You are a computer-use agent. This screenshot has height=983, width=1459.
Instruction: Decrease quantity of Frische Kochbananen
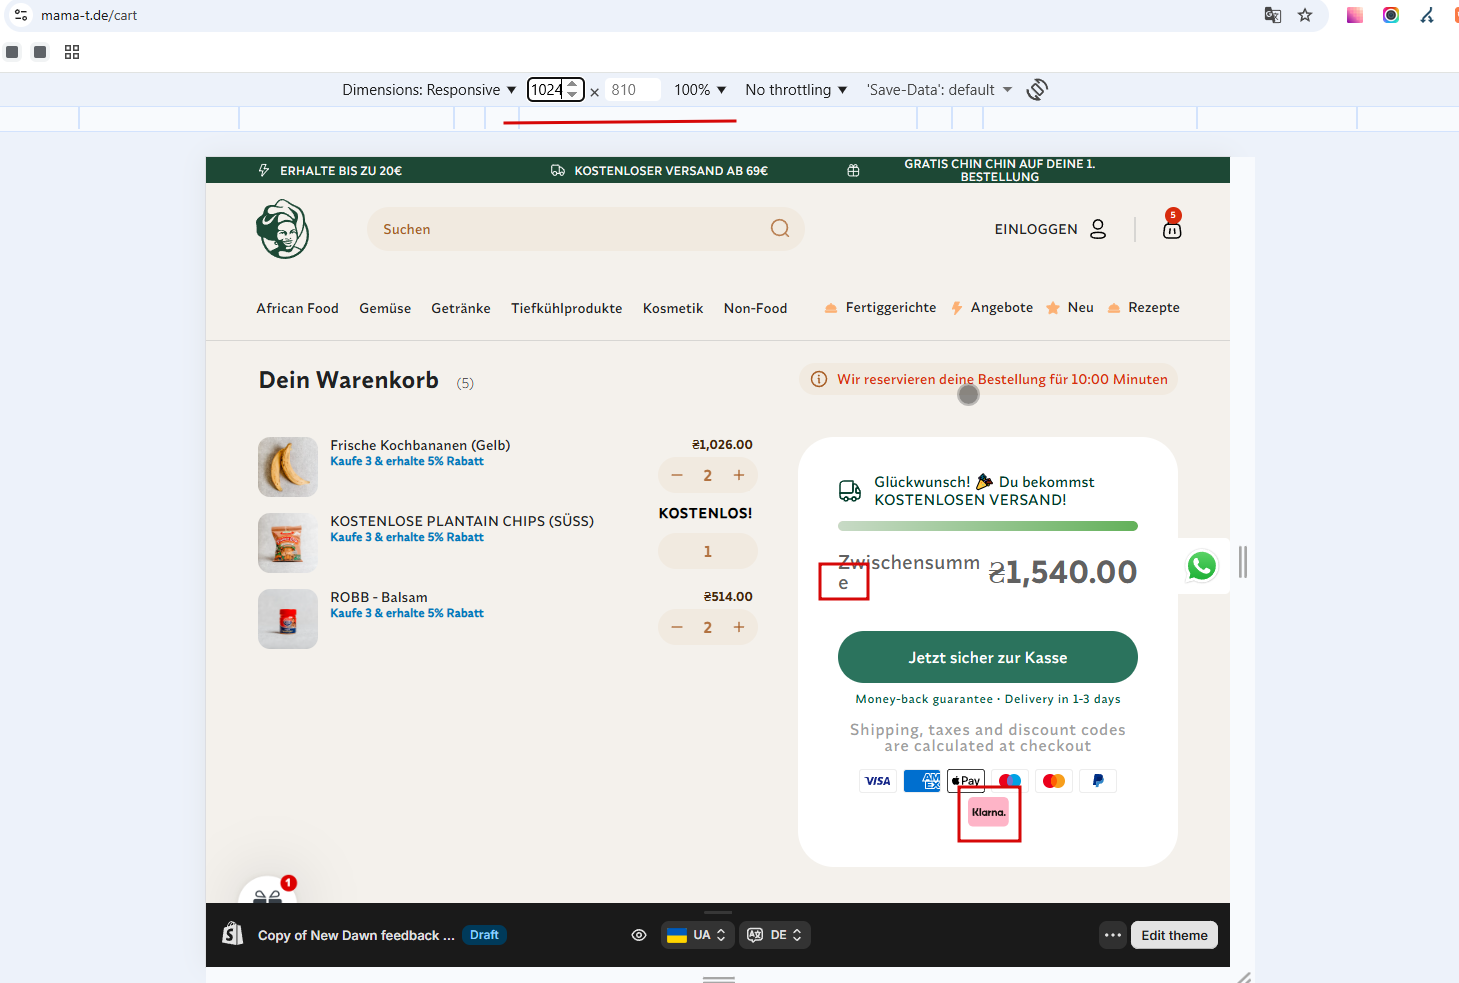coord(677,475)
